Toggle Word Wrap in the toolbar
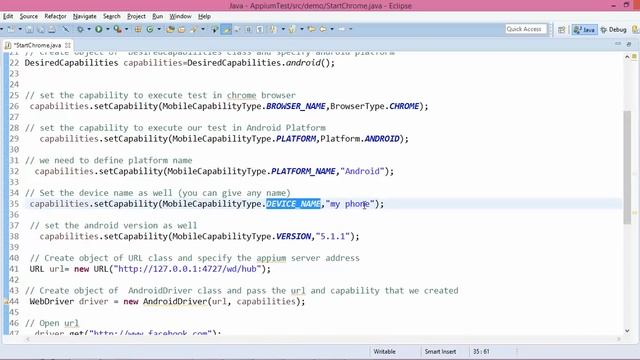 [x=237, y=29]
